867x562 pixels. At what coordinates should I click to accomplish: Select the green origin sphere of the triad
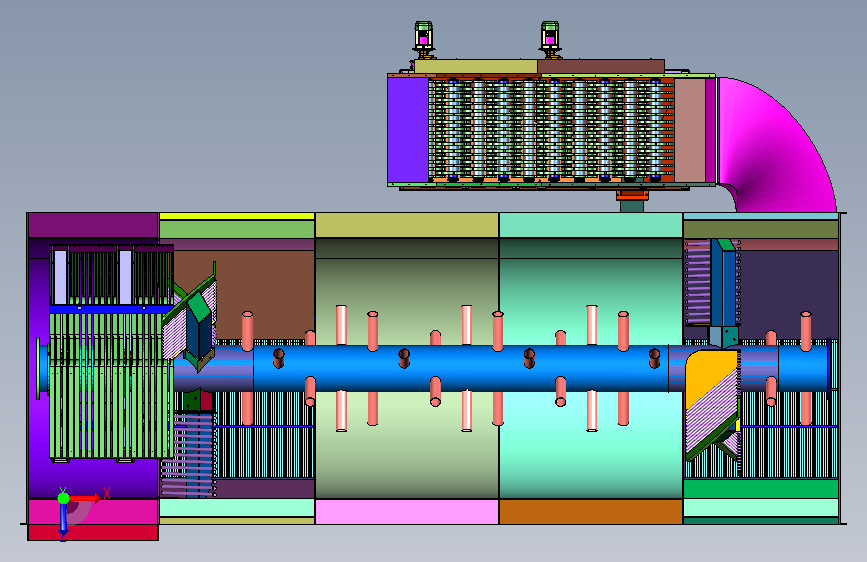pos(64,498)
